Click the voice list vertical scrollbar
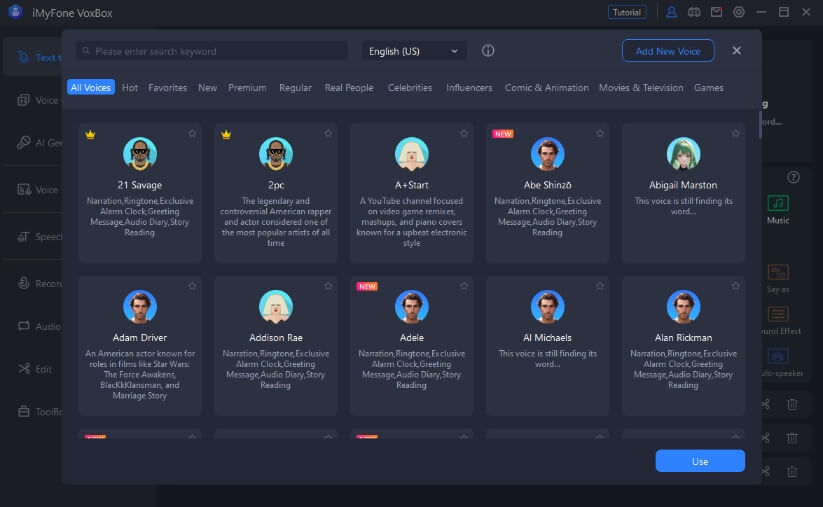 pos(759,124)
